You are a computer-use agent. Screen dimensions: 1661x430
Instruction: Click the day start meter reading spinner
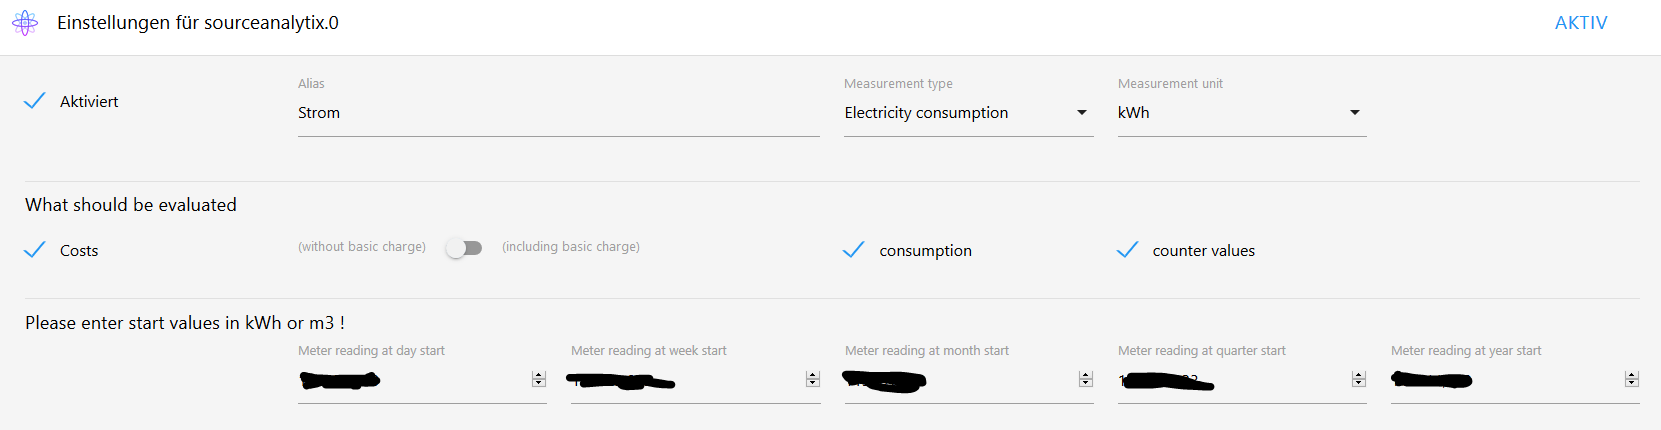coord(539,379)
